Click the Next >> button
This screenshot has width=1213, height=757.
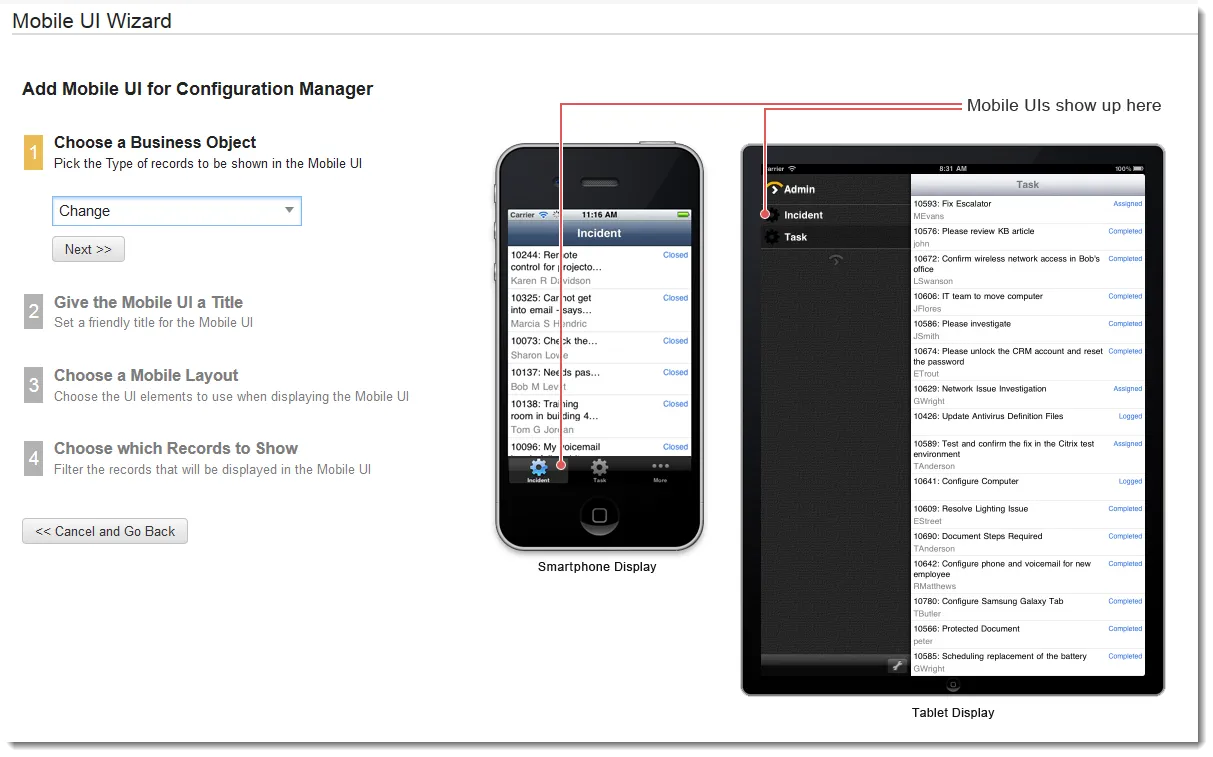88,249
